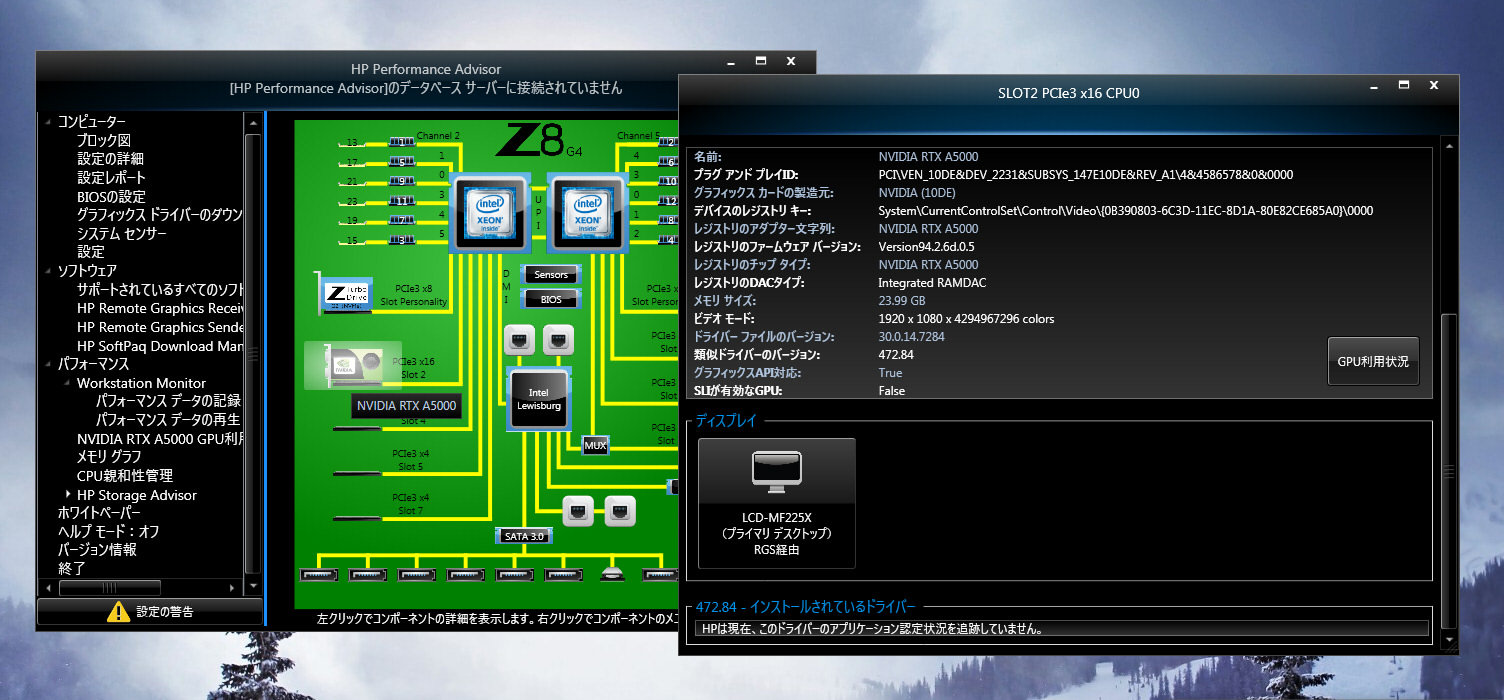Click the SLOT2 window's vertical scrollbar
Viewport: 1504px width, 700px height.
coord(1449,471)
